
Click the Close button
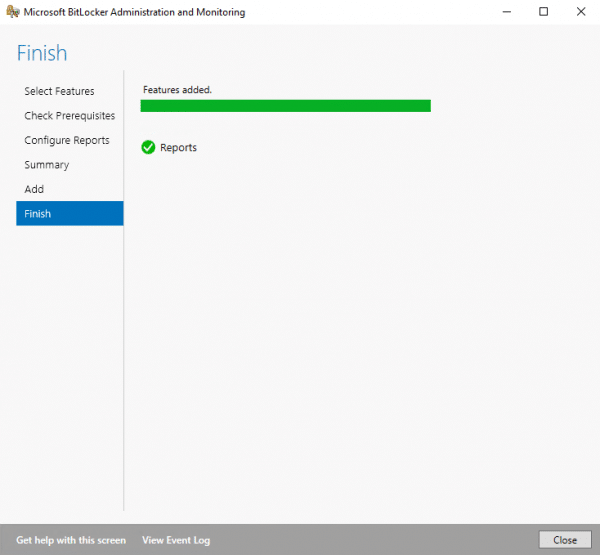[x=565, y=540]
